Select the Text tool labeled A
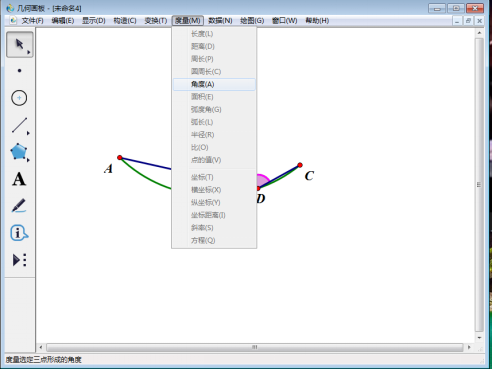Viewport: 492px width, 370px height. click(19, 179)
